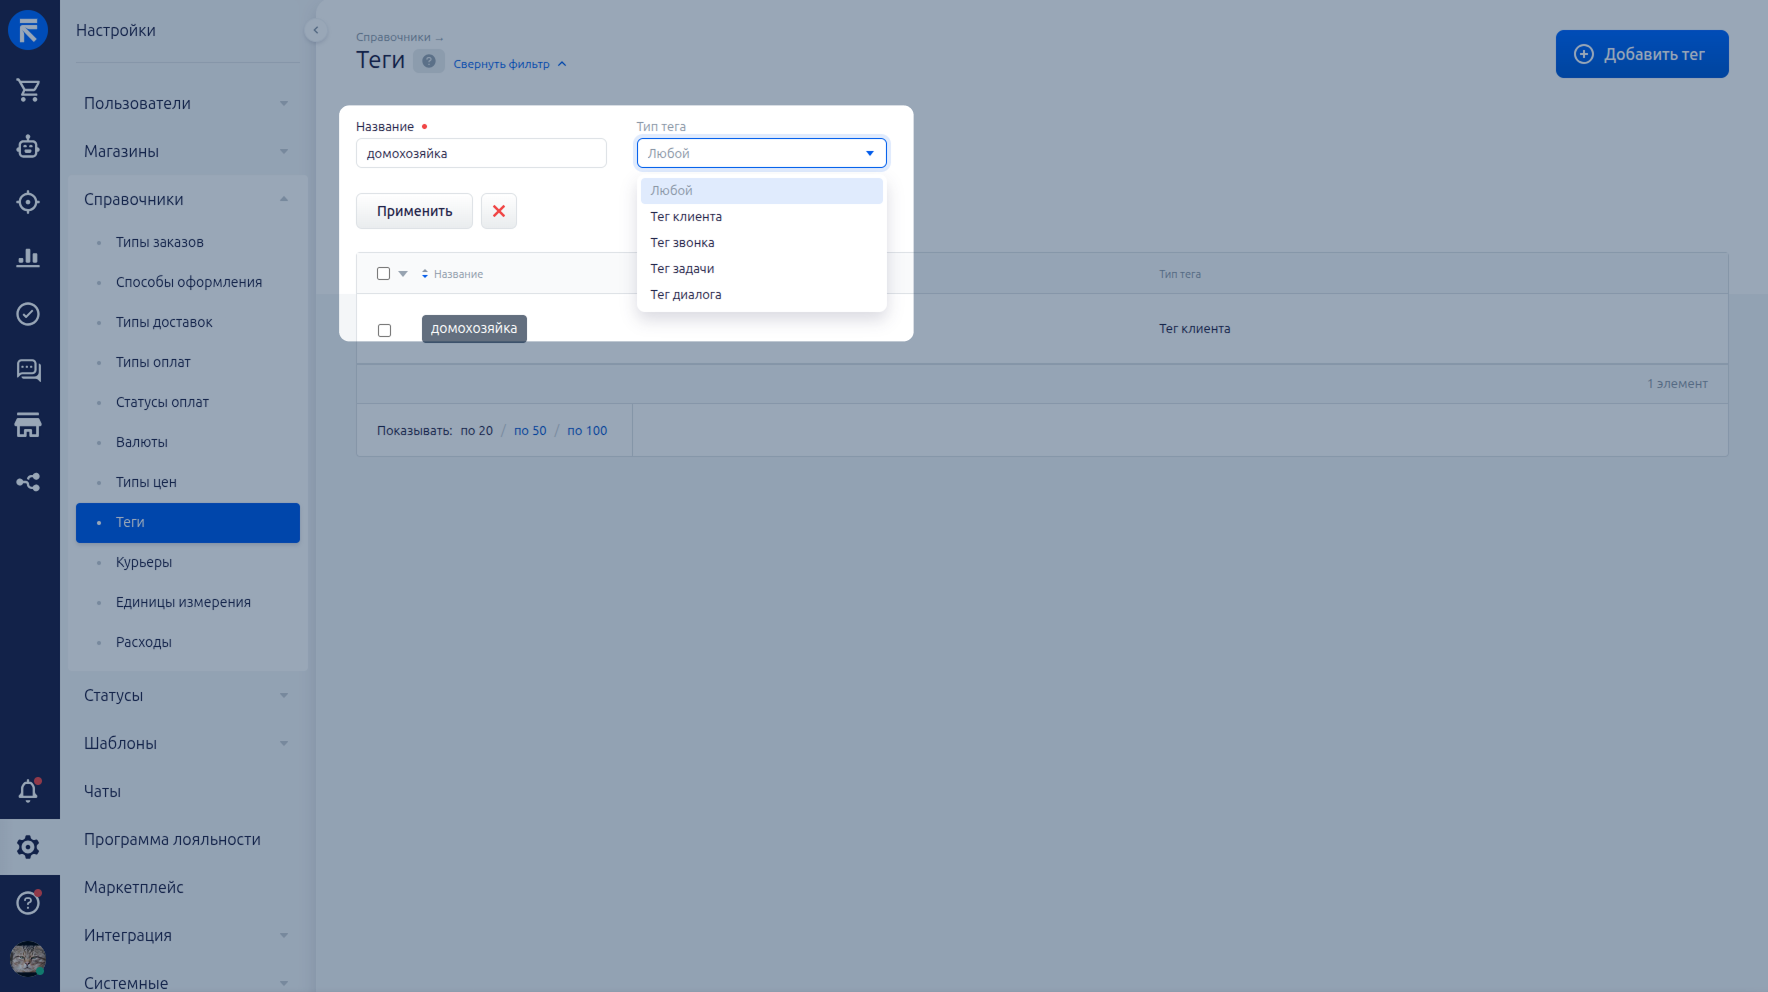This screenshot has height=992, width=1768.
Task: Check the box for the домохозяйка row
Action: [x=384, y=330]
